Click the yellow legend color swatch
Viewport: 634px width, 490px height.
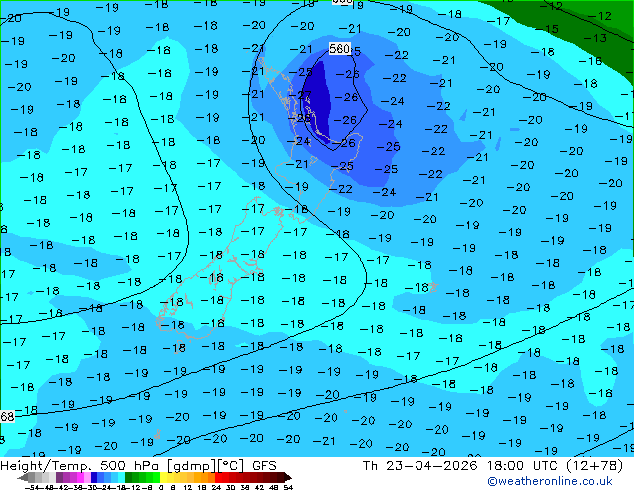pyautogui.click(x=163, y=477)
